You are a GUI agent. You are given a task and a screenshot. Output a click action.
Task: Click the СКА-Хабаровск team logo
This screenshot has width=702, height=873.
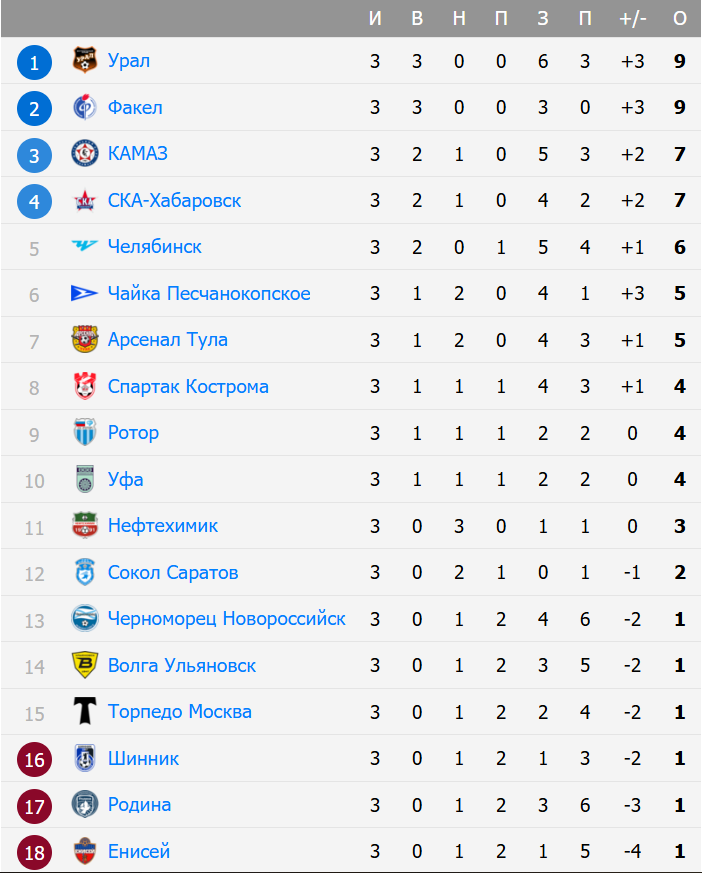[85, 201]
